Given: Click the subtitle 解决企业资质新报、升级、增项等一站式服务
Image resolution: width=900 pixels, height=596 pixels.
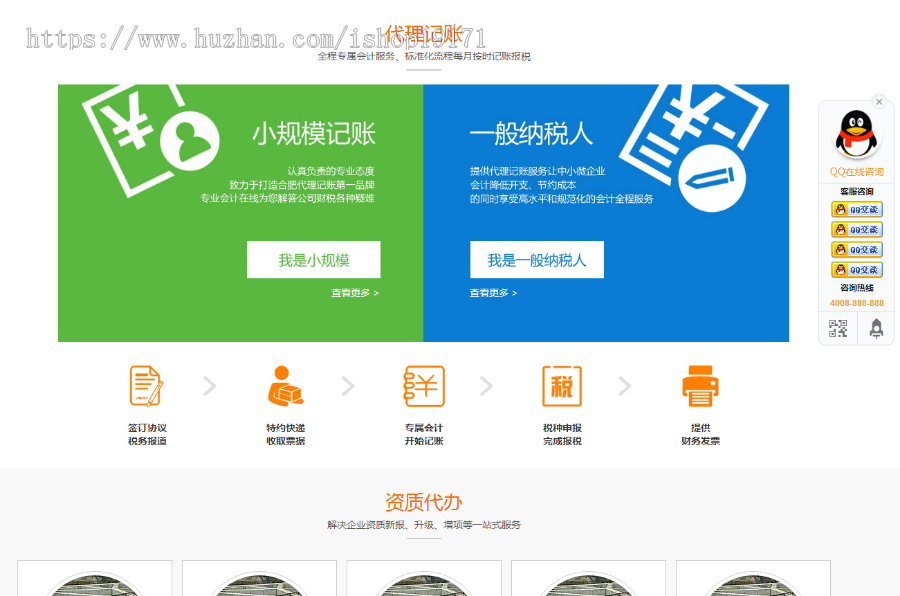Looking at the screenshot, I should [424, 525].
